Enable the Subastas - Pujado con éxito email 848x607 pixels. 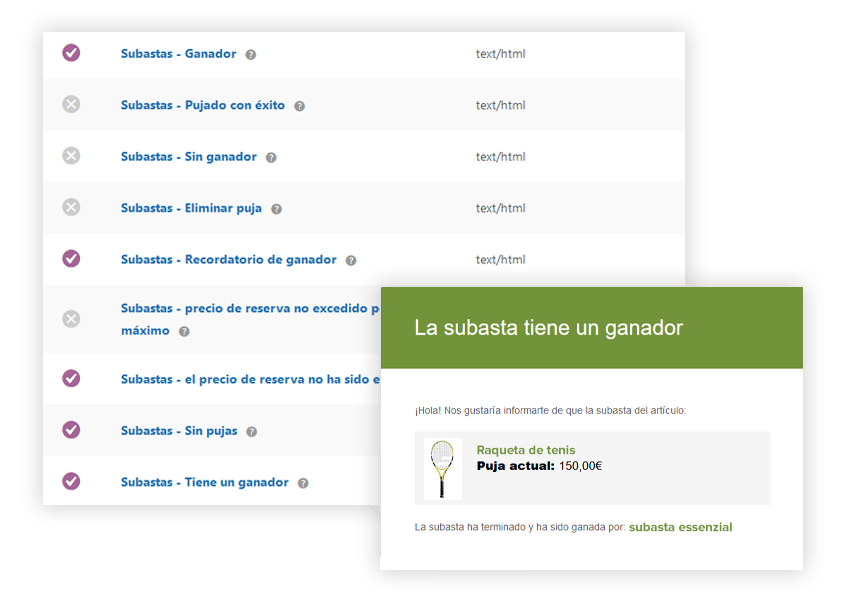(71, 104)
